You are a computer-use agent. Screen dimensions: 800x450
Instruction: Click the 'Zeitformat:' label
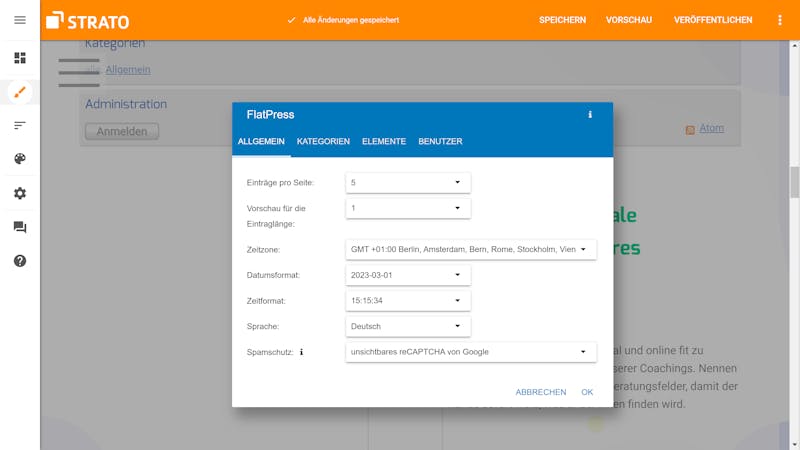266,301
